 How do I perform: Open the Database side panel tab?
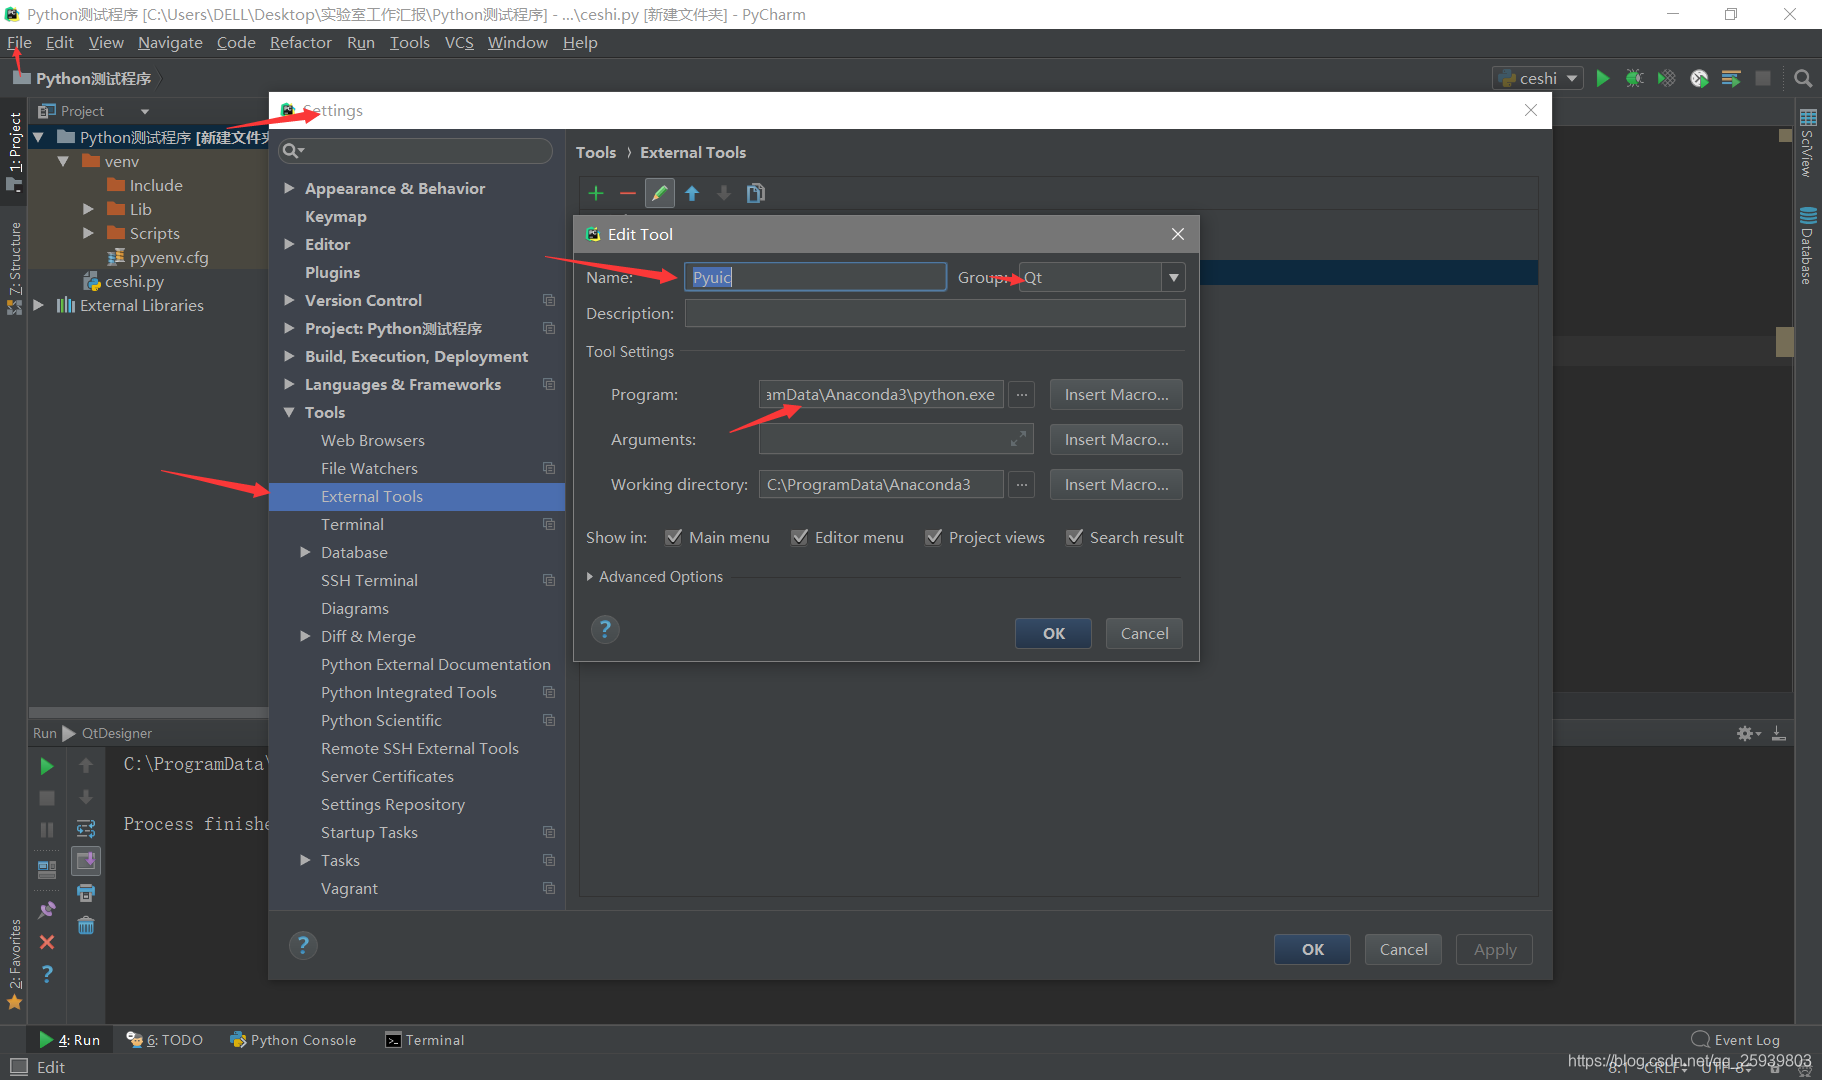(1807, 246)
